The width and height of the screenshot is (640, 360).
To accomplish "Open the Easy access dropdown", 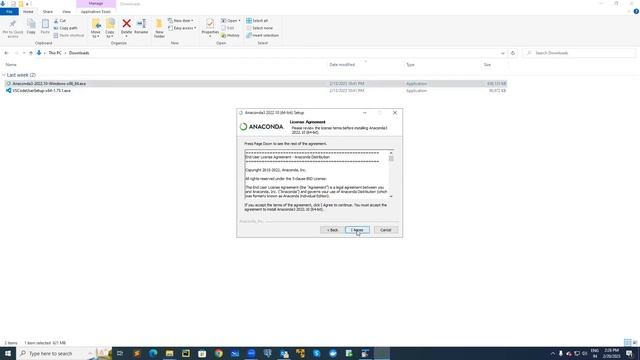I will pyautogui.click(x=182, y=28).
